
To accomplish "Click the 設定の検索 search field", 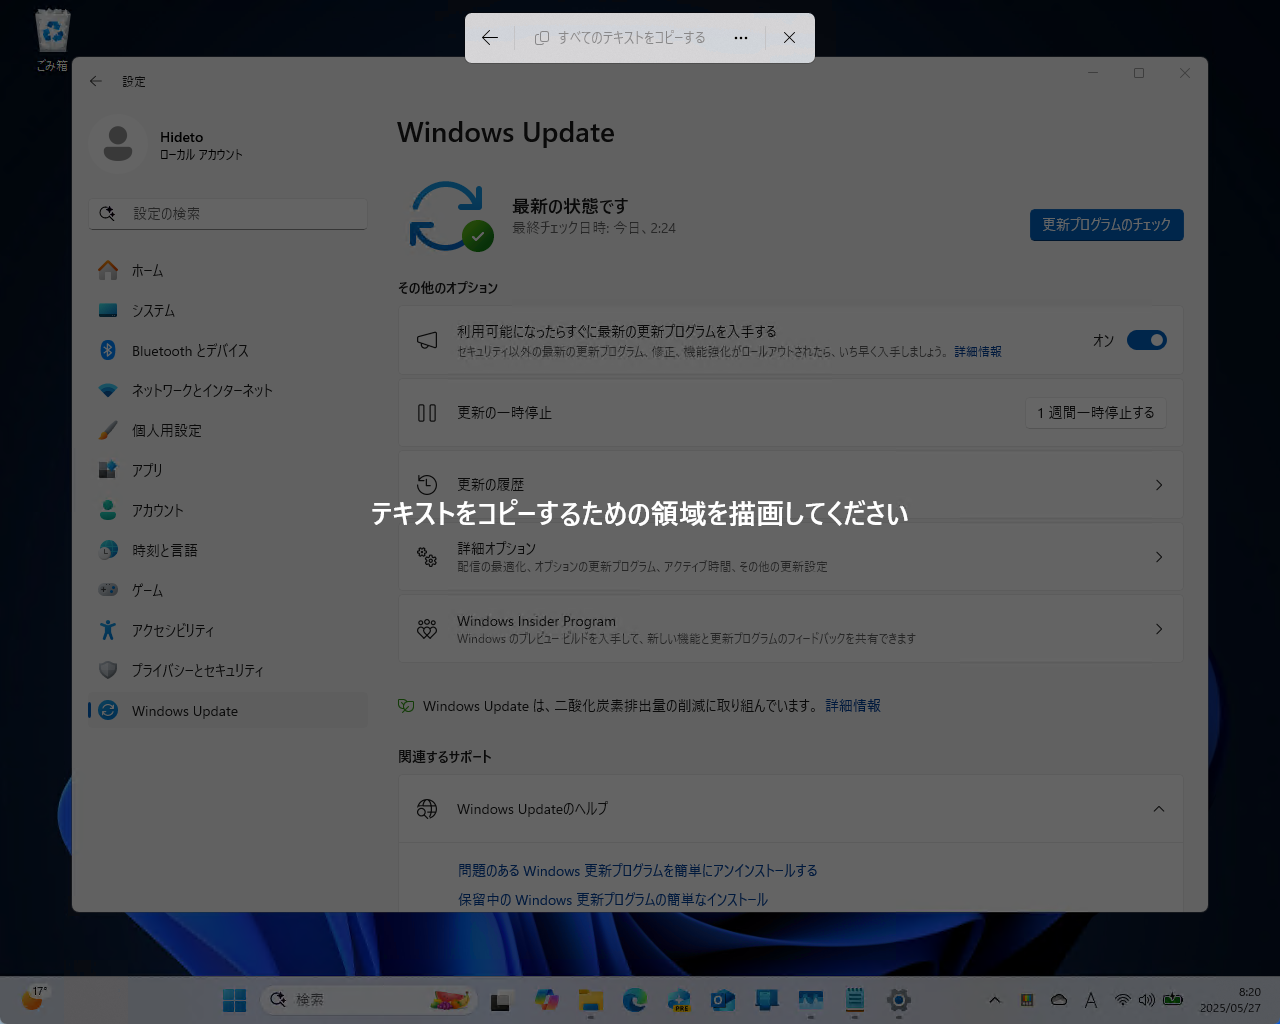I will [228, 213].
